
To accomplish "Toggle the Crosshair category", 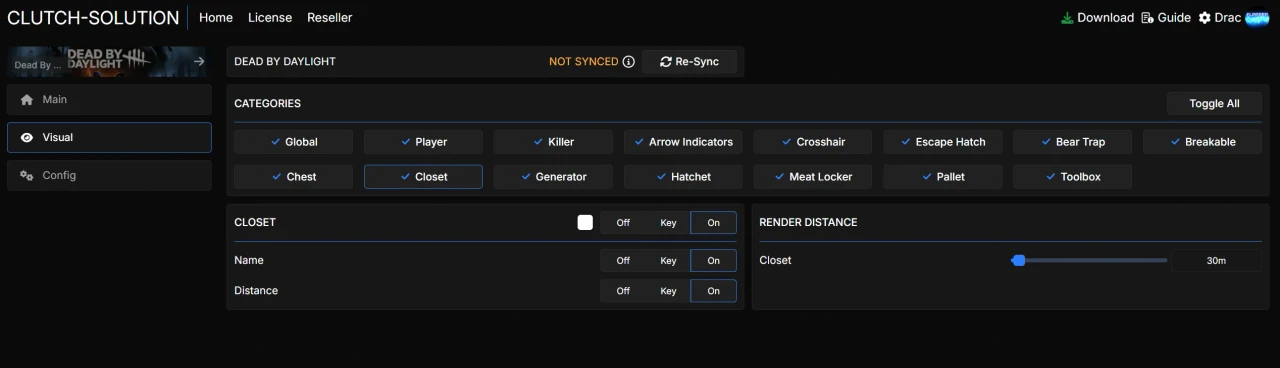I will coord(813,142).
